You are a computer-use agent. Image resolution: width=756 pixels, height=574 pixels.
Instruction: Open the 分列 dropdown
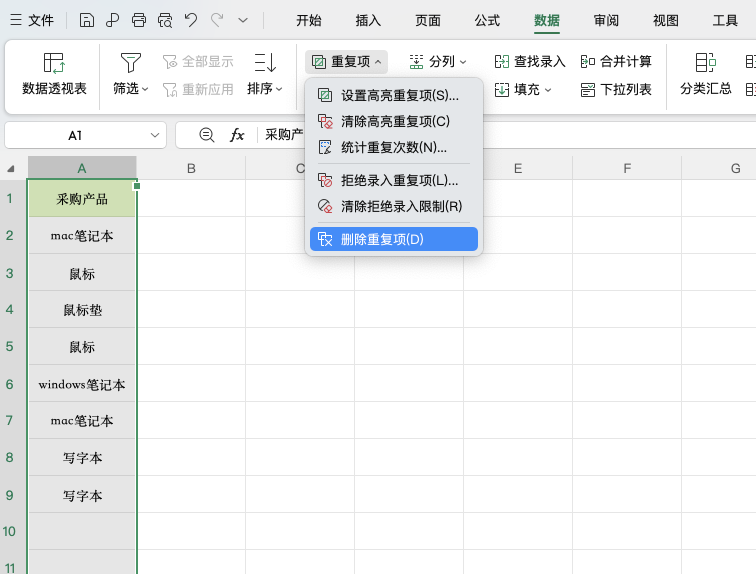coord(438,62)
